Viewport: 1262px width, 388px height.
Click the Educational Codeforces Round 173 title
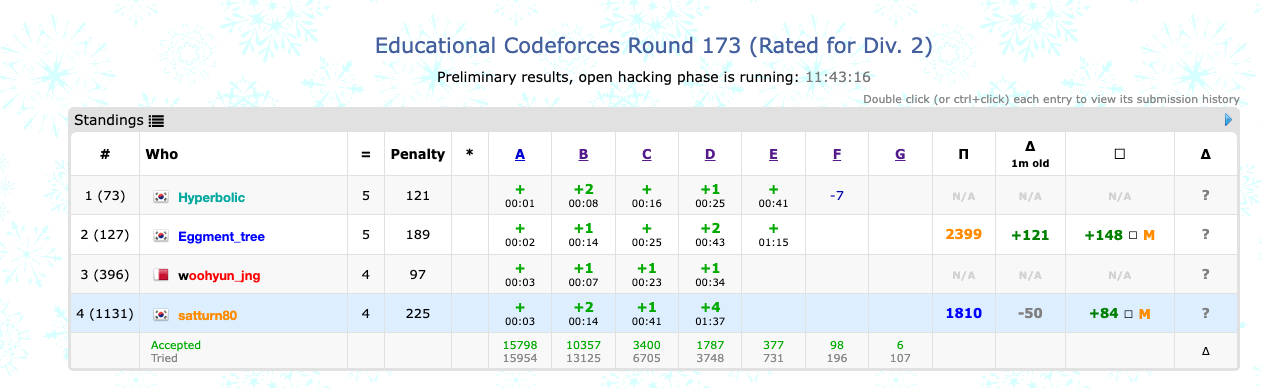click(654, 46)
